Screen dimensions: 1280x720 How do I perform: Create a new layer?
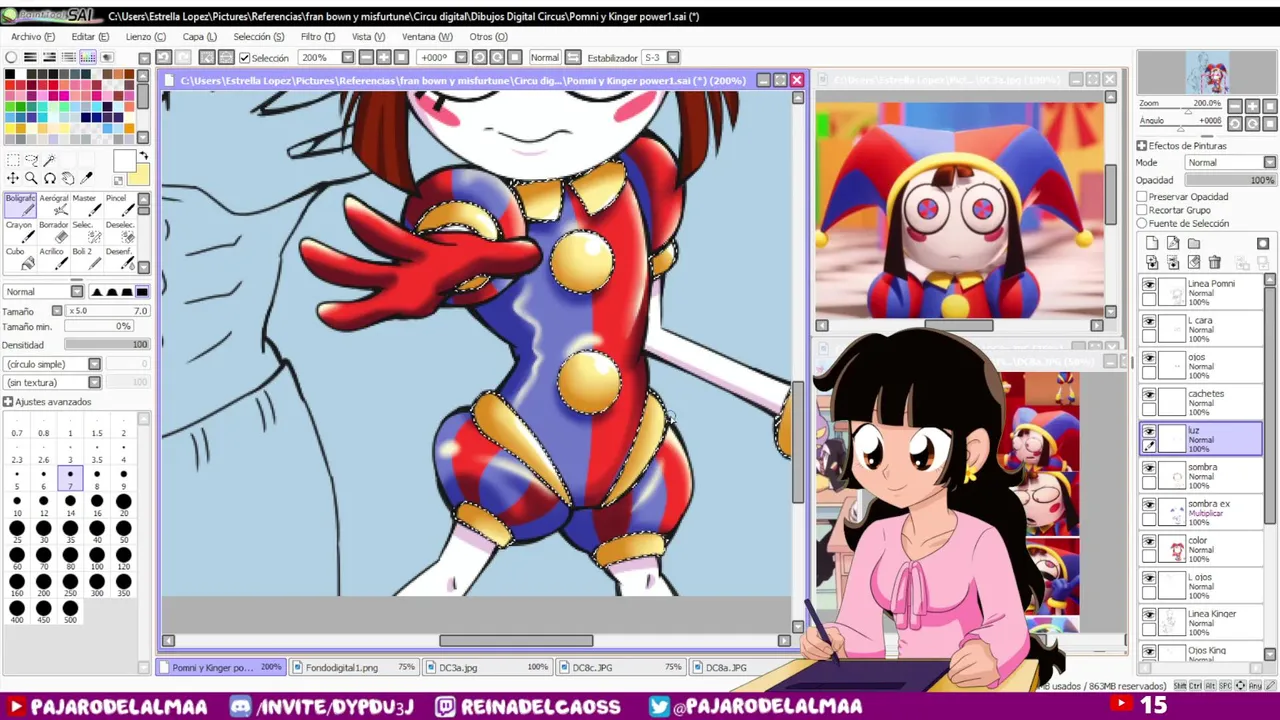(1152, 243)
